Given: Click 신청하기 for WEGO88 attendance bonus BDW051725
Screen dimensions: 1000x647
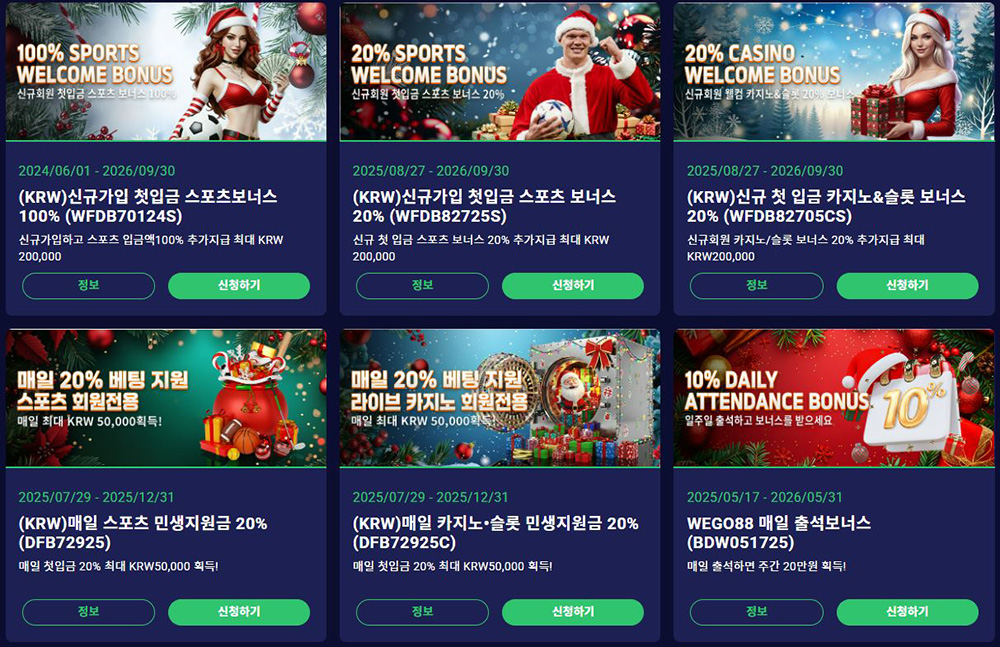Looking at the screenshot, I should (x=908, y=613).
